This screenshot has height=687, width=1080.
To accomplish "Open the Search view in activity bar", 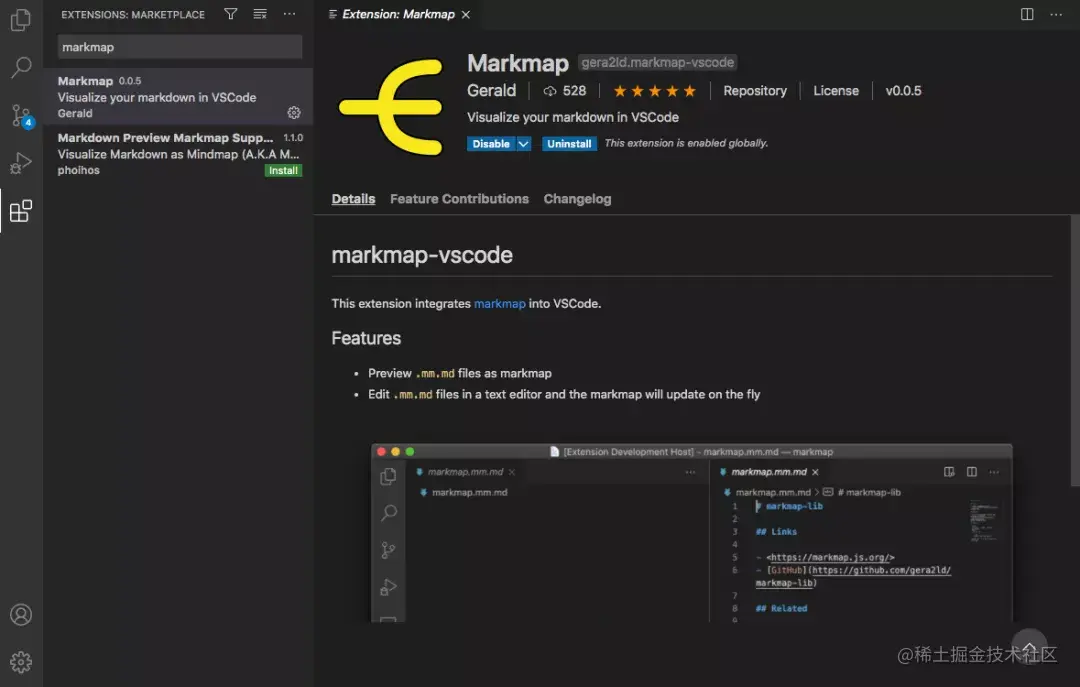I will 21,68.
